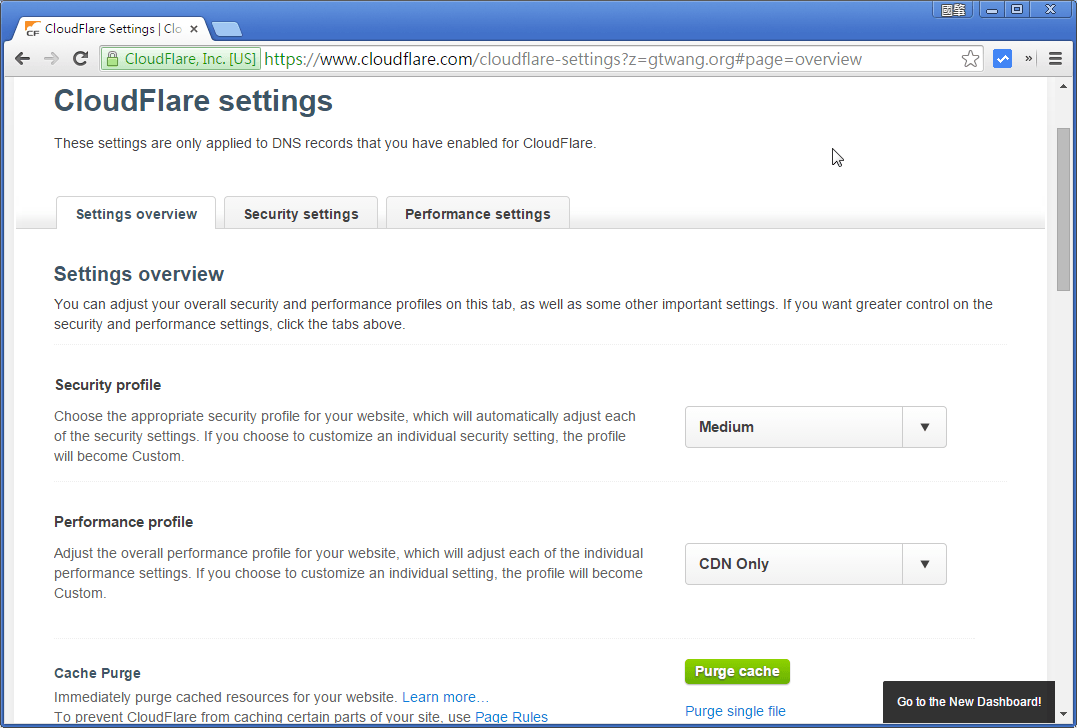Image resolution: width=1077 pixels, height=728 pixels.
Task: Reload the CloudFlare settings page
Action: (x=80, y=58)
